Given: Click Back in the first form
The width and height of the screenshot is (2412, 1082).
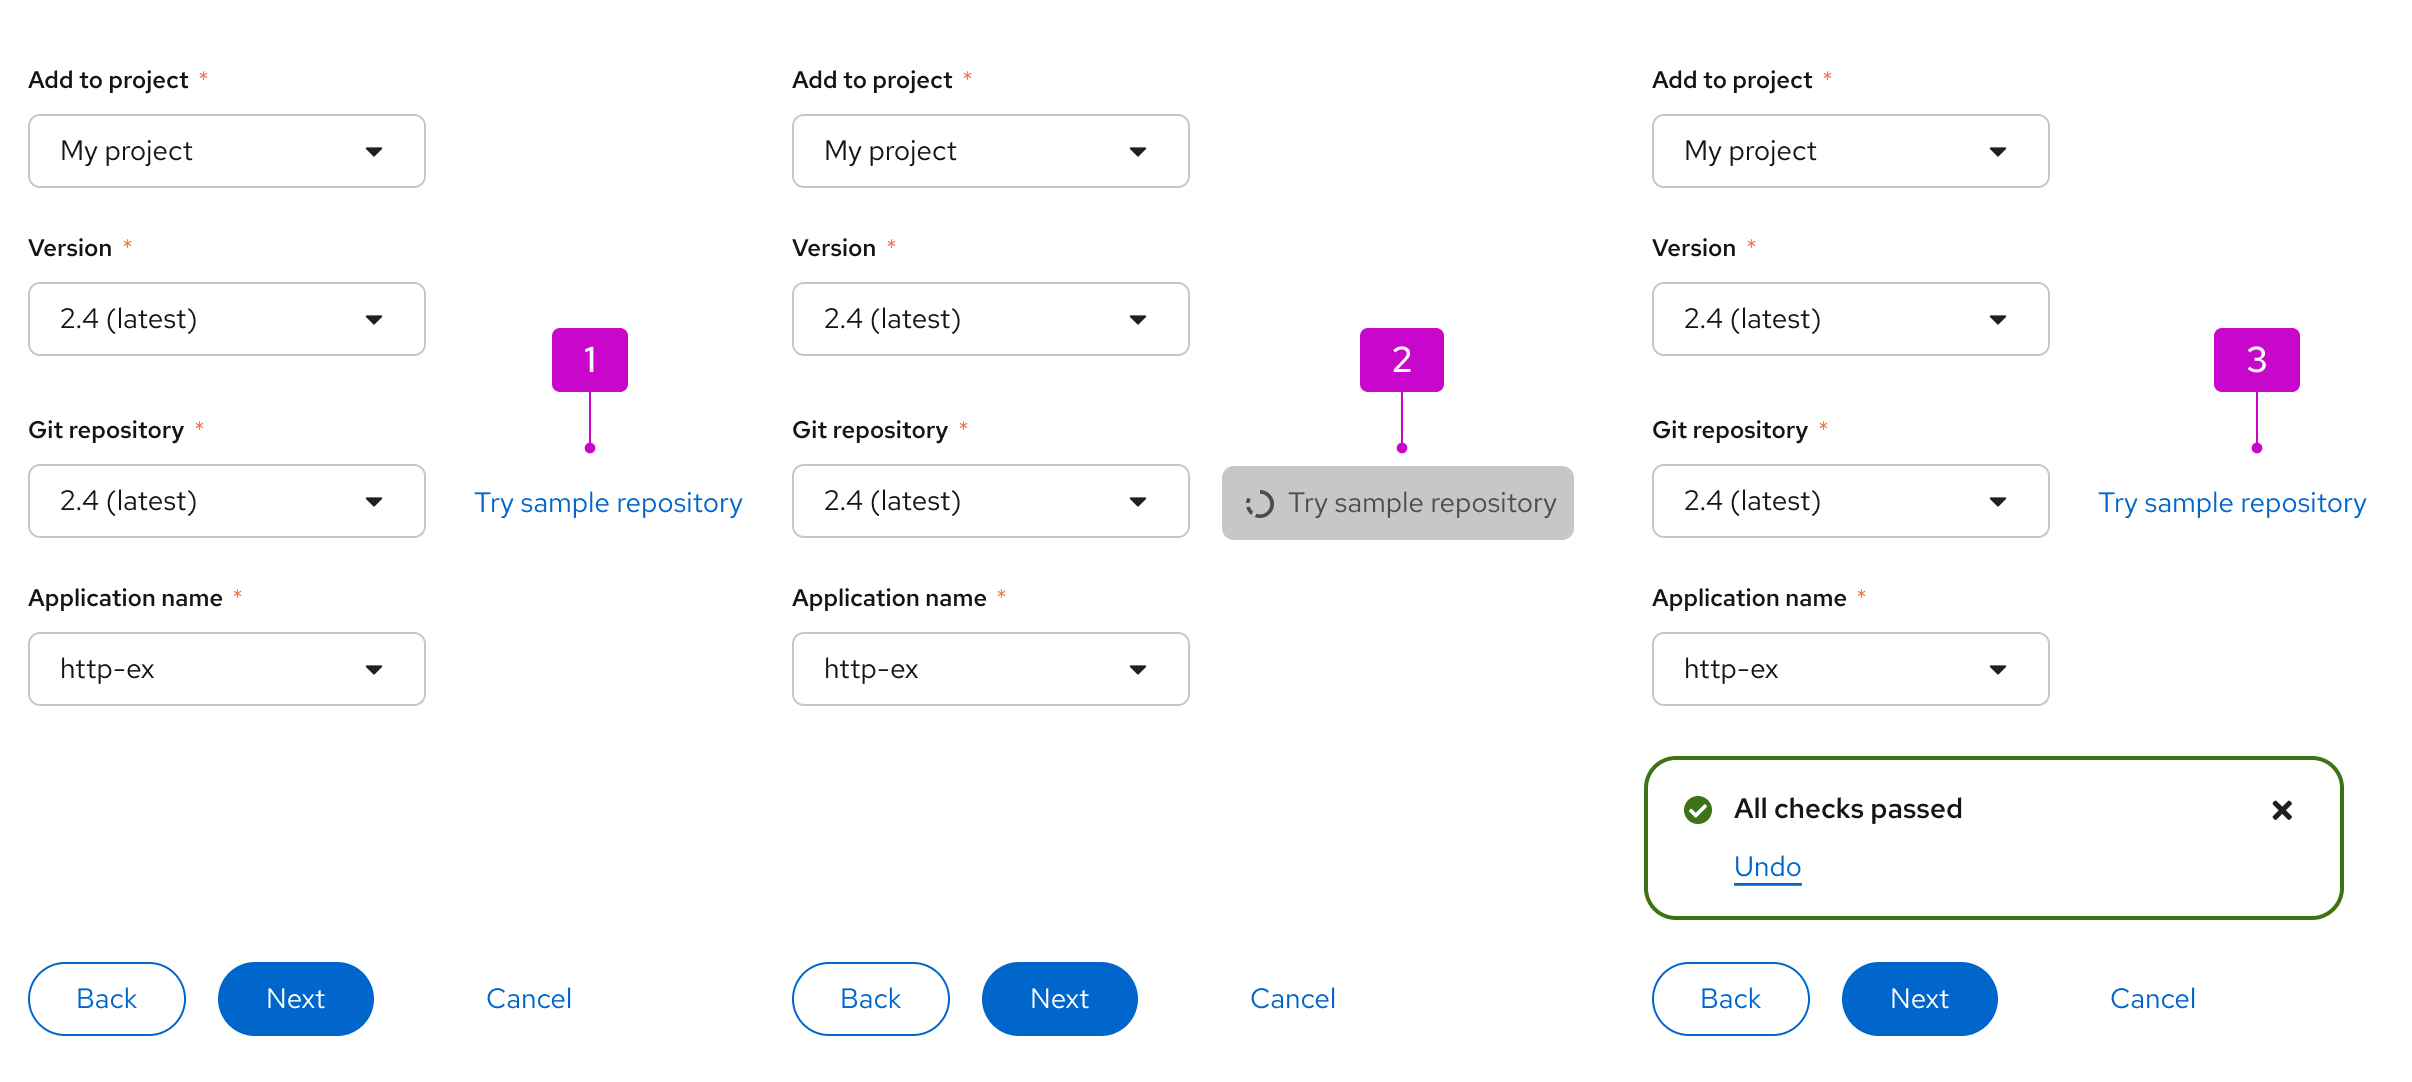Looking at the screenshot, I should coord(106,998).
